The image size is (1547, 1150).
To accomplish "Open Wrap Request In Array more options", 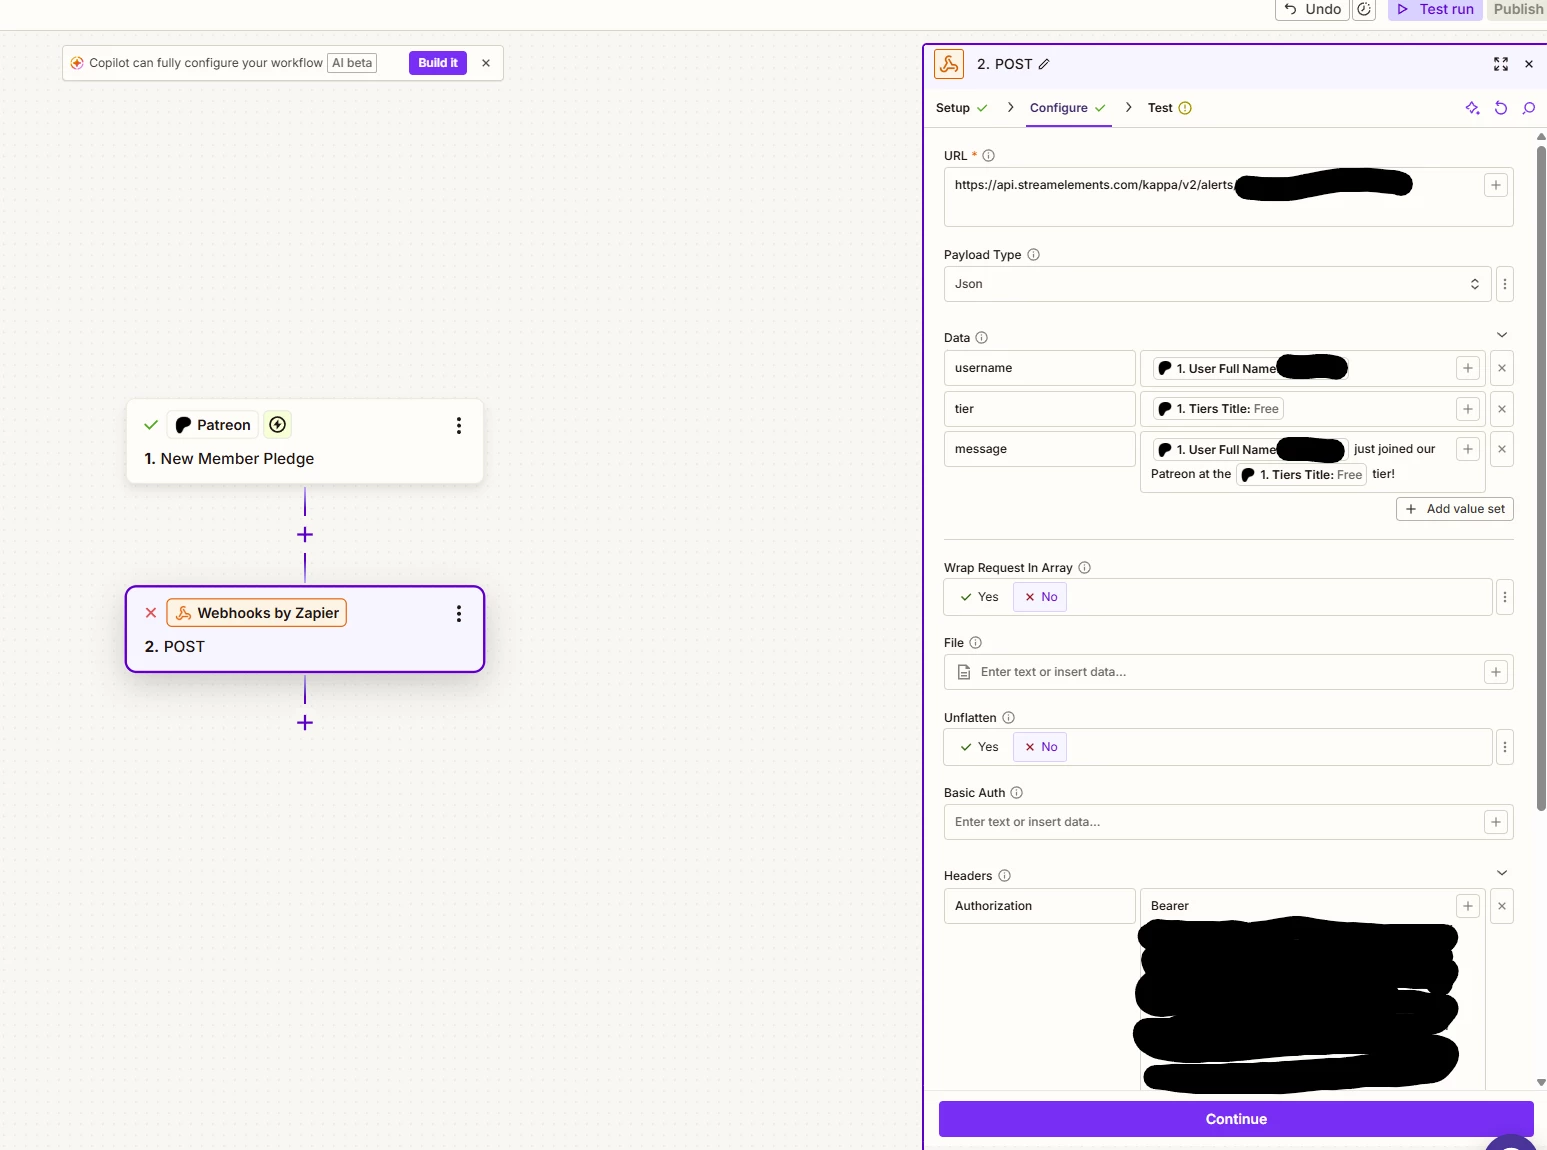I will 1505,597.
